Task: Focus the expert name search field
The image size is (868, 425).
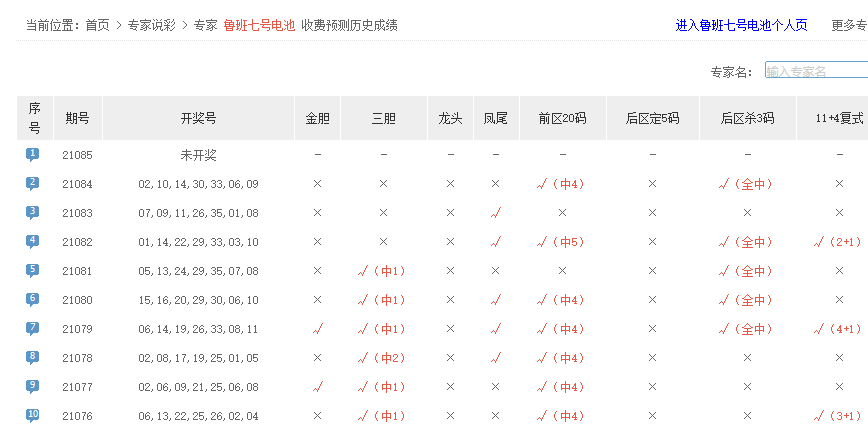Action: tap(816, 71)
